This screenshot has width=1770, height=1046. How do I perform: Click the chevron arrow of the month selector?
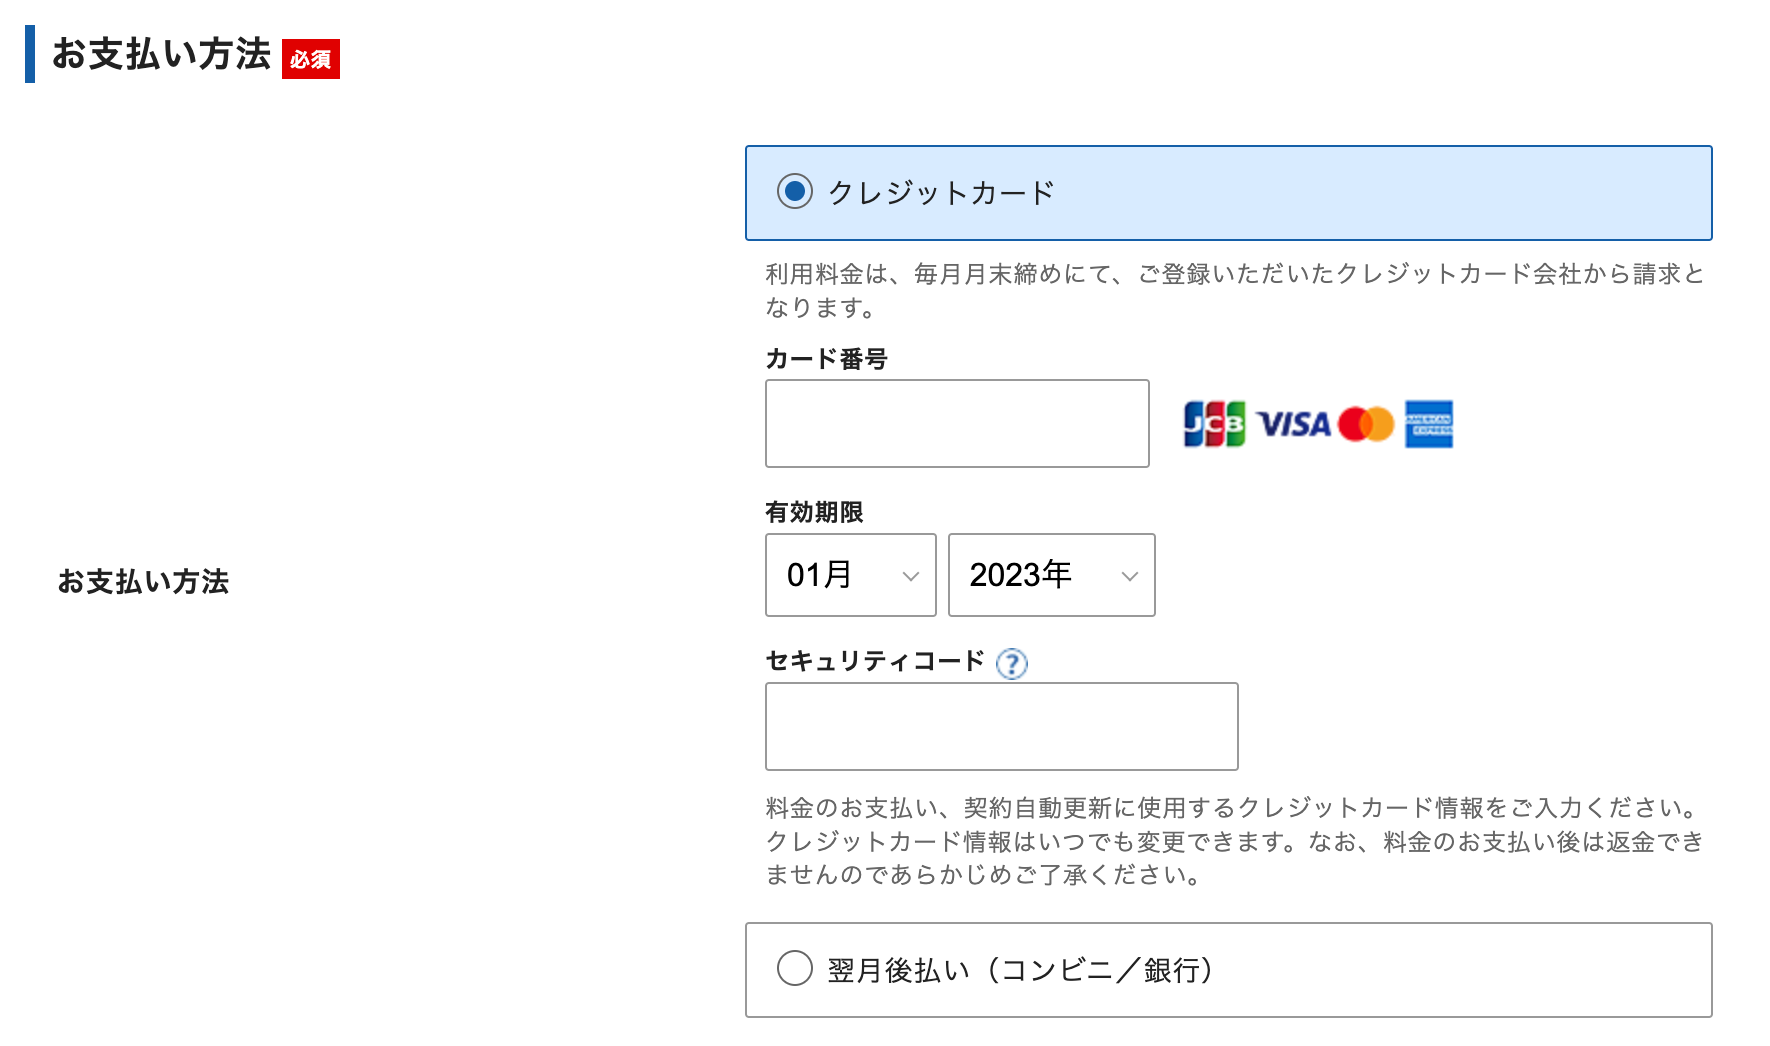(x=911, y=576)
